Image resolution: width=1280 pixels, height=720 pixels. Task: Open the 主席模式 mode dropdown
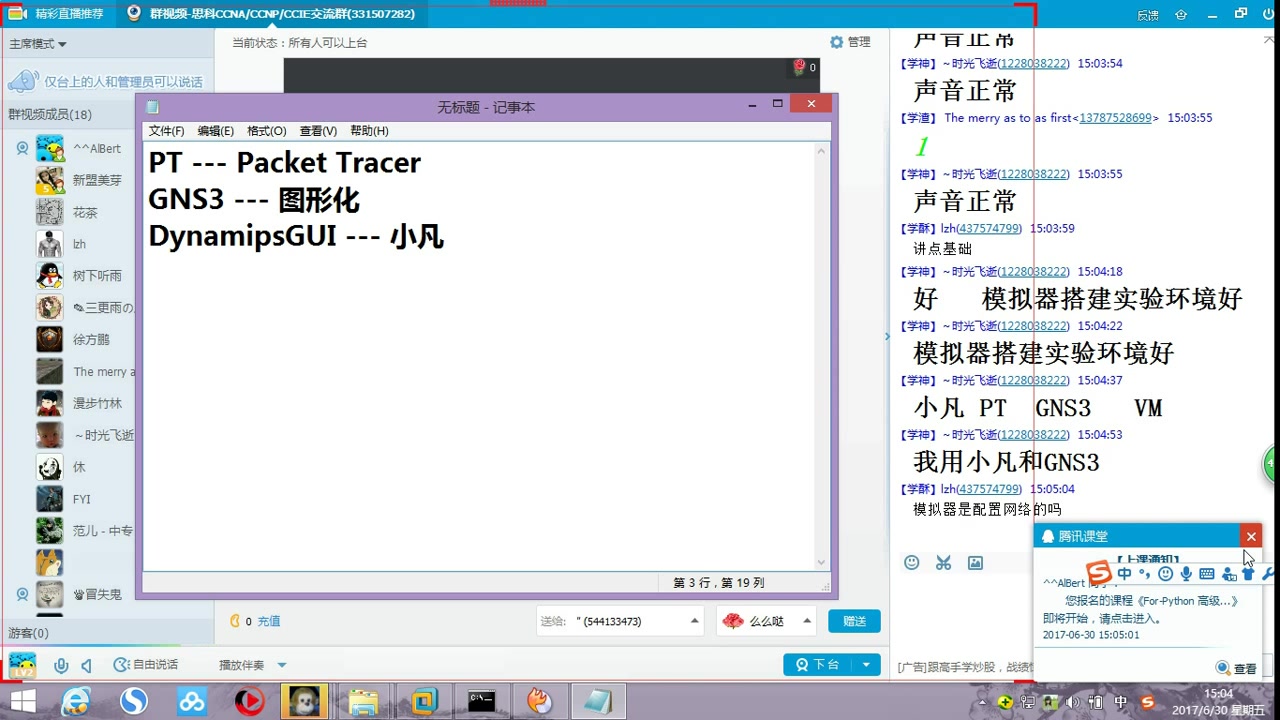tap(38, 44)
